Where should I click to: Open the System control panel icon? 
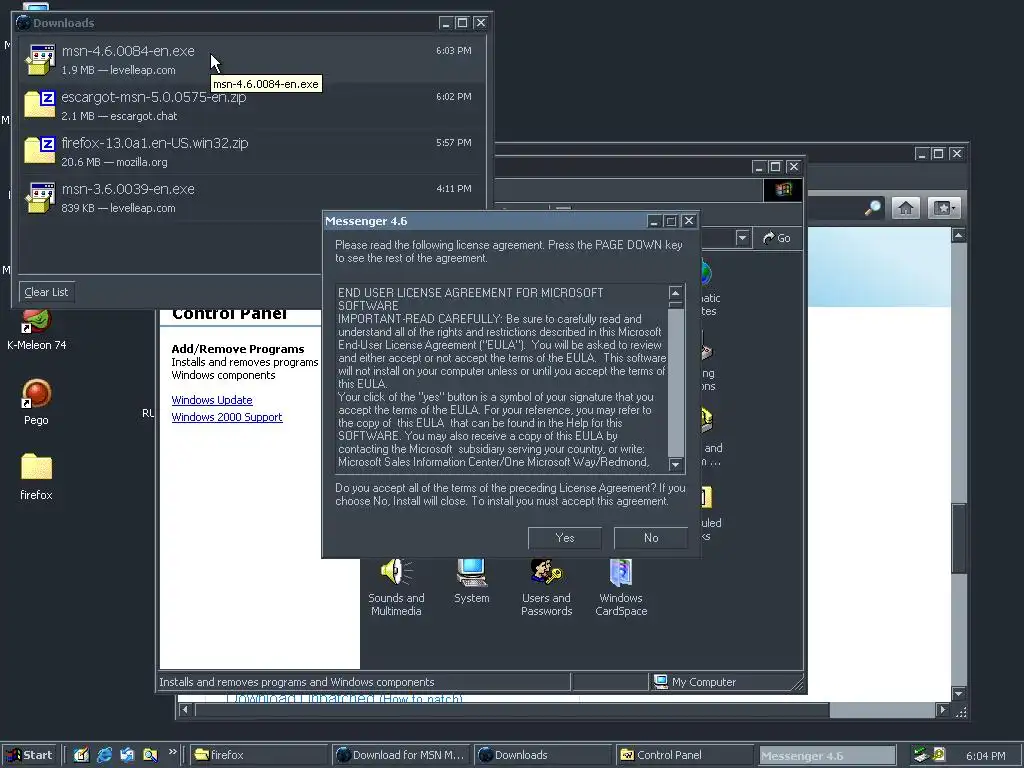471,573
